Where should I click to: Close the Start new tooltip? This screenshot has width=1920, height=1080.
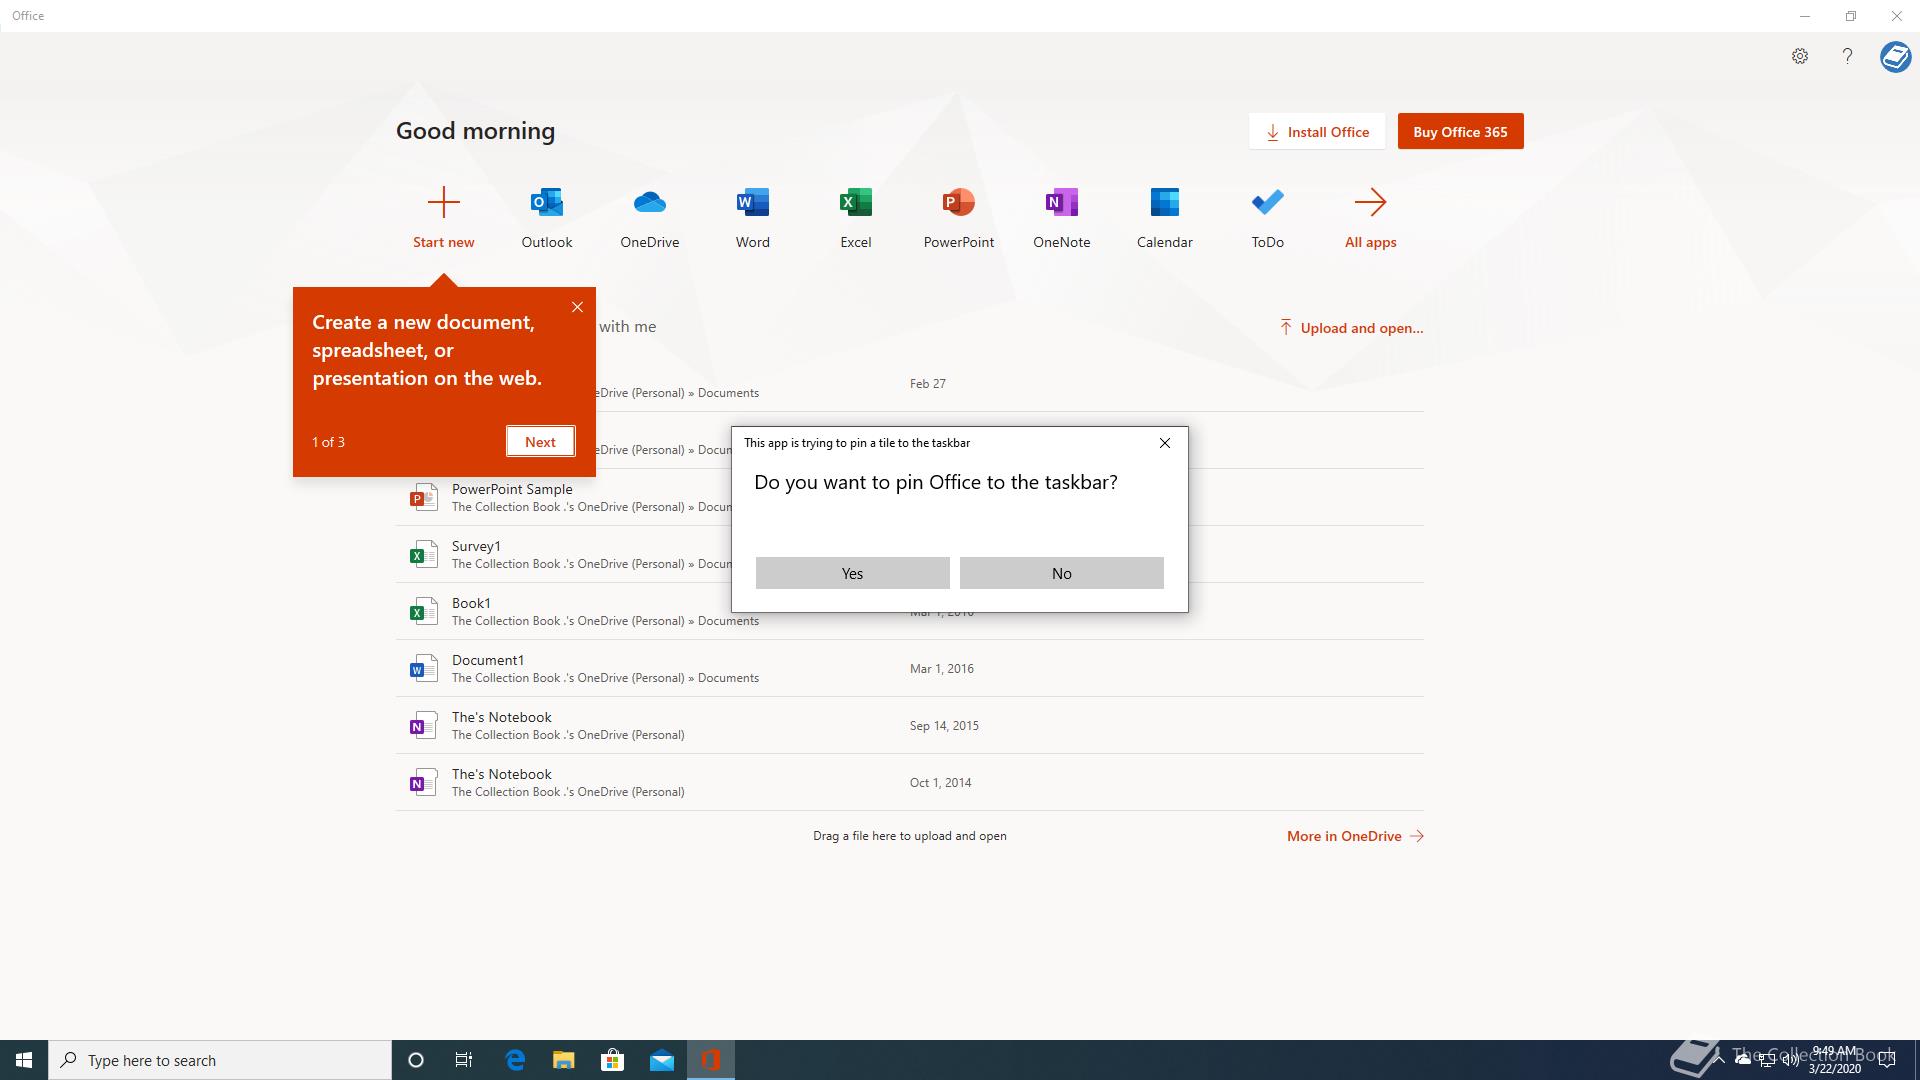577,307
